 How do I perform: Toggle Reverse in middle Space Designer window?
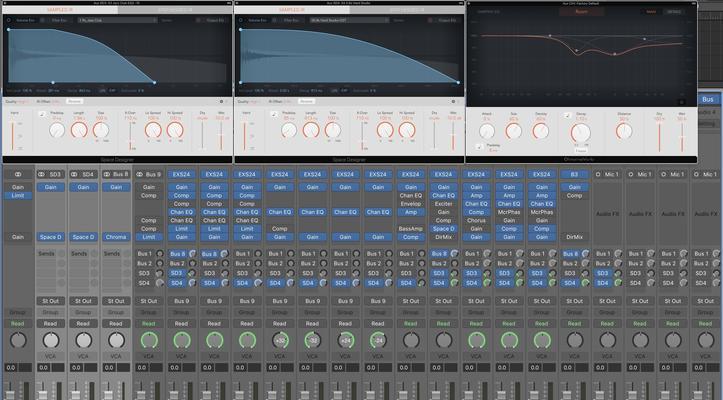coord(306,101)
